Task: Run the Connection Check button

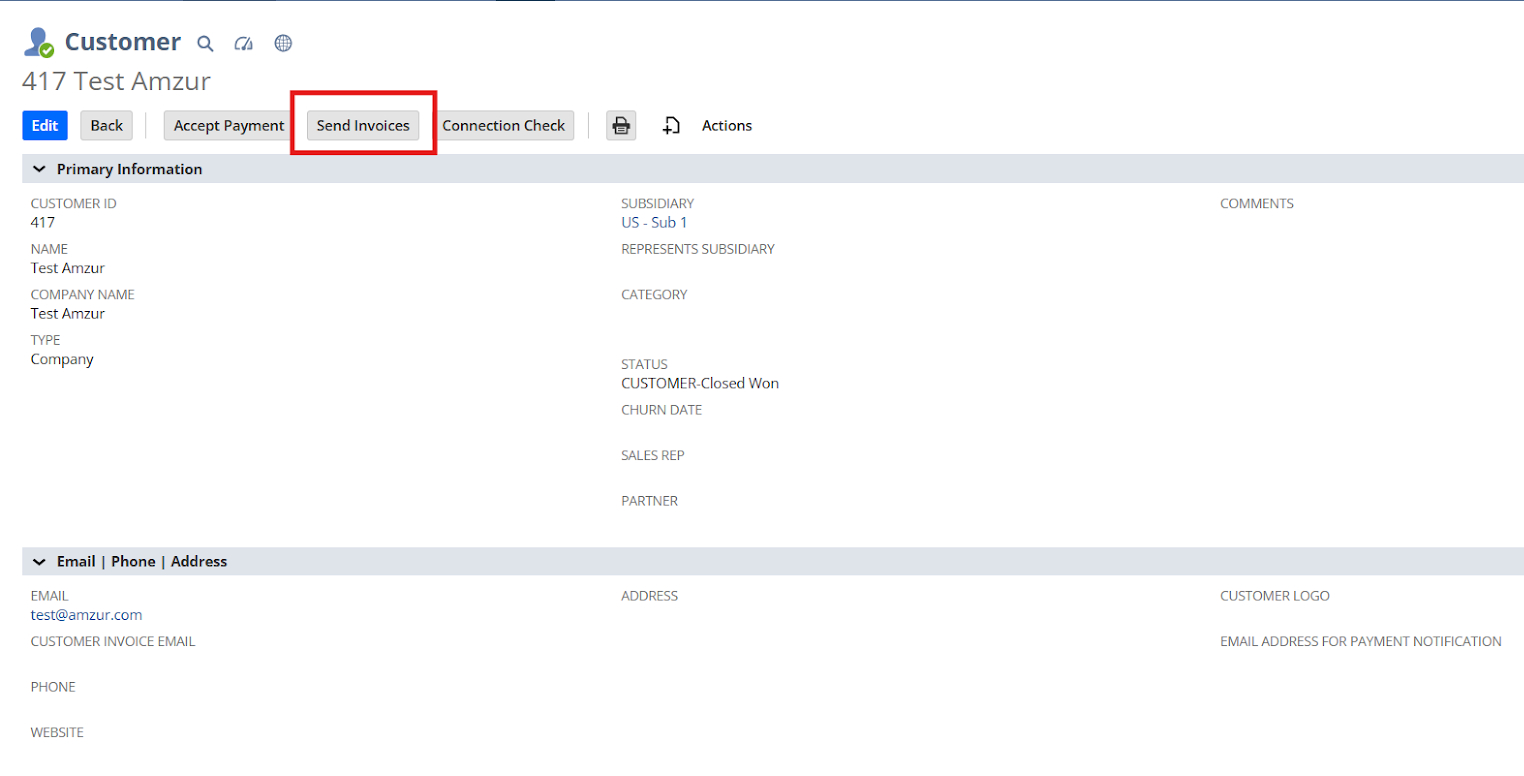Action: 504,126
